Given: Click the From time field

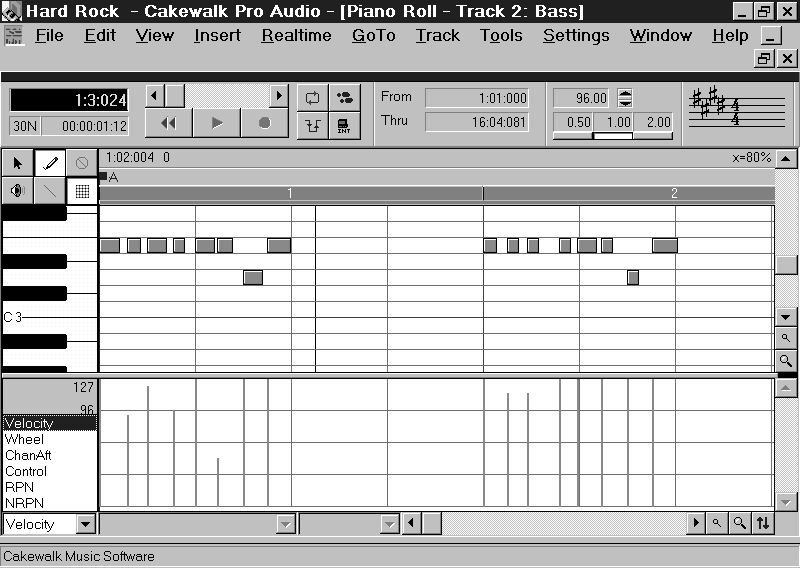Looking at the screenshot, I should (477, 98).
